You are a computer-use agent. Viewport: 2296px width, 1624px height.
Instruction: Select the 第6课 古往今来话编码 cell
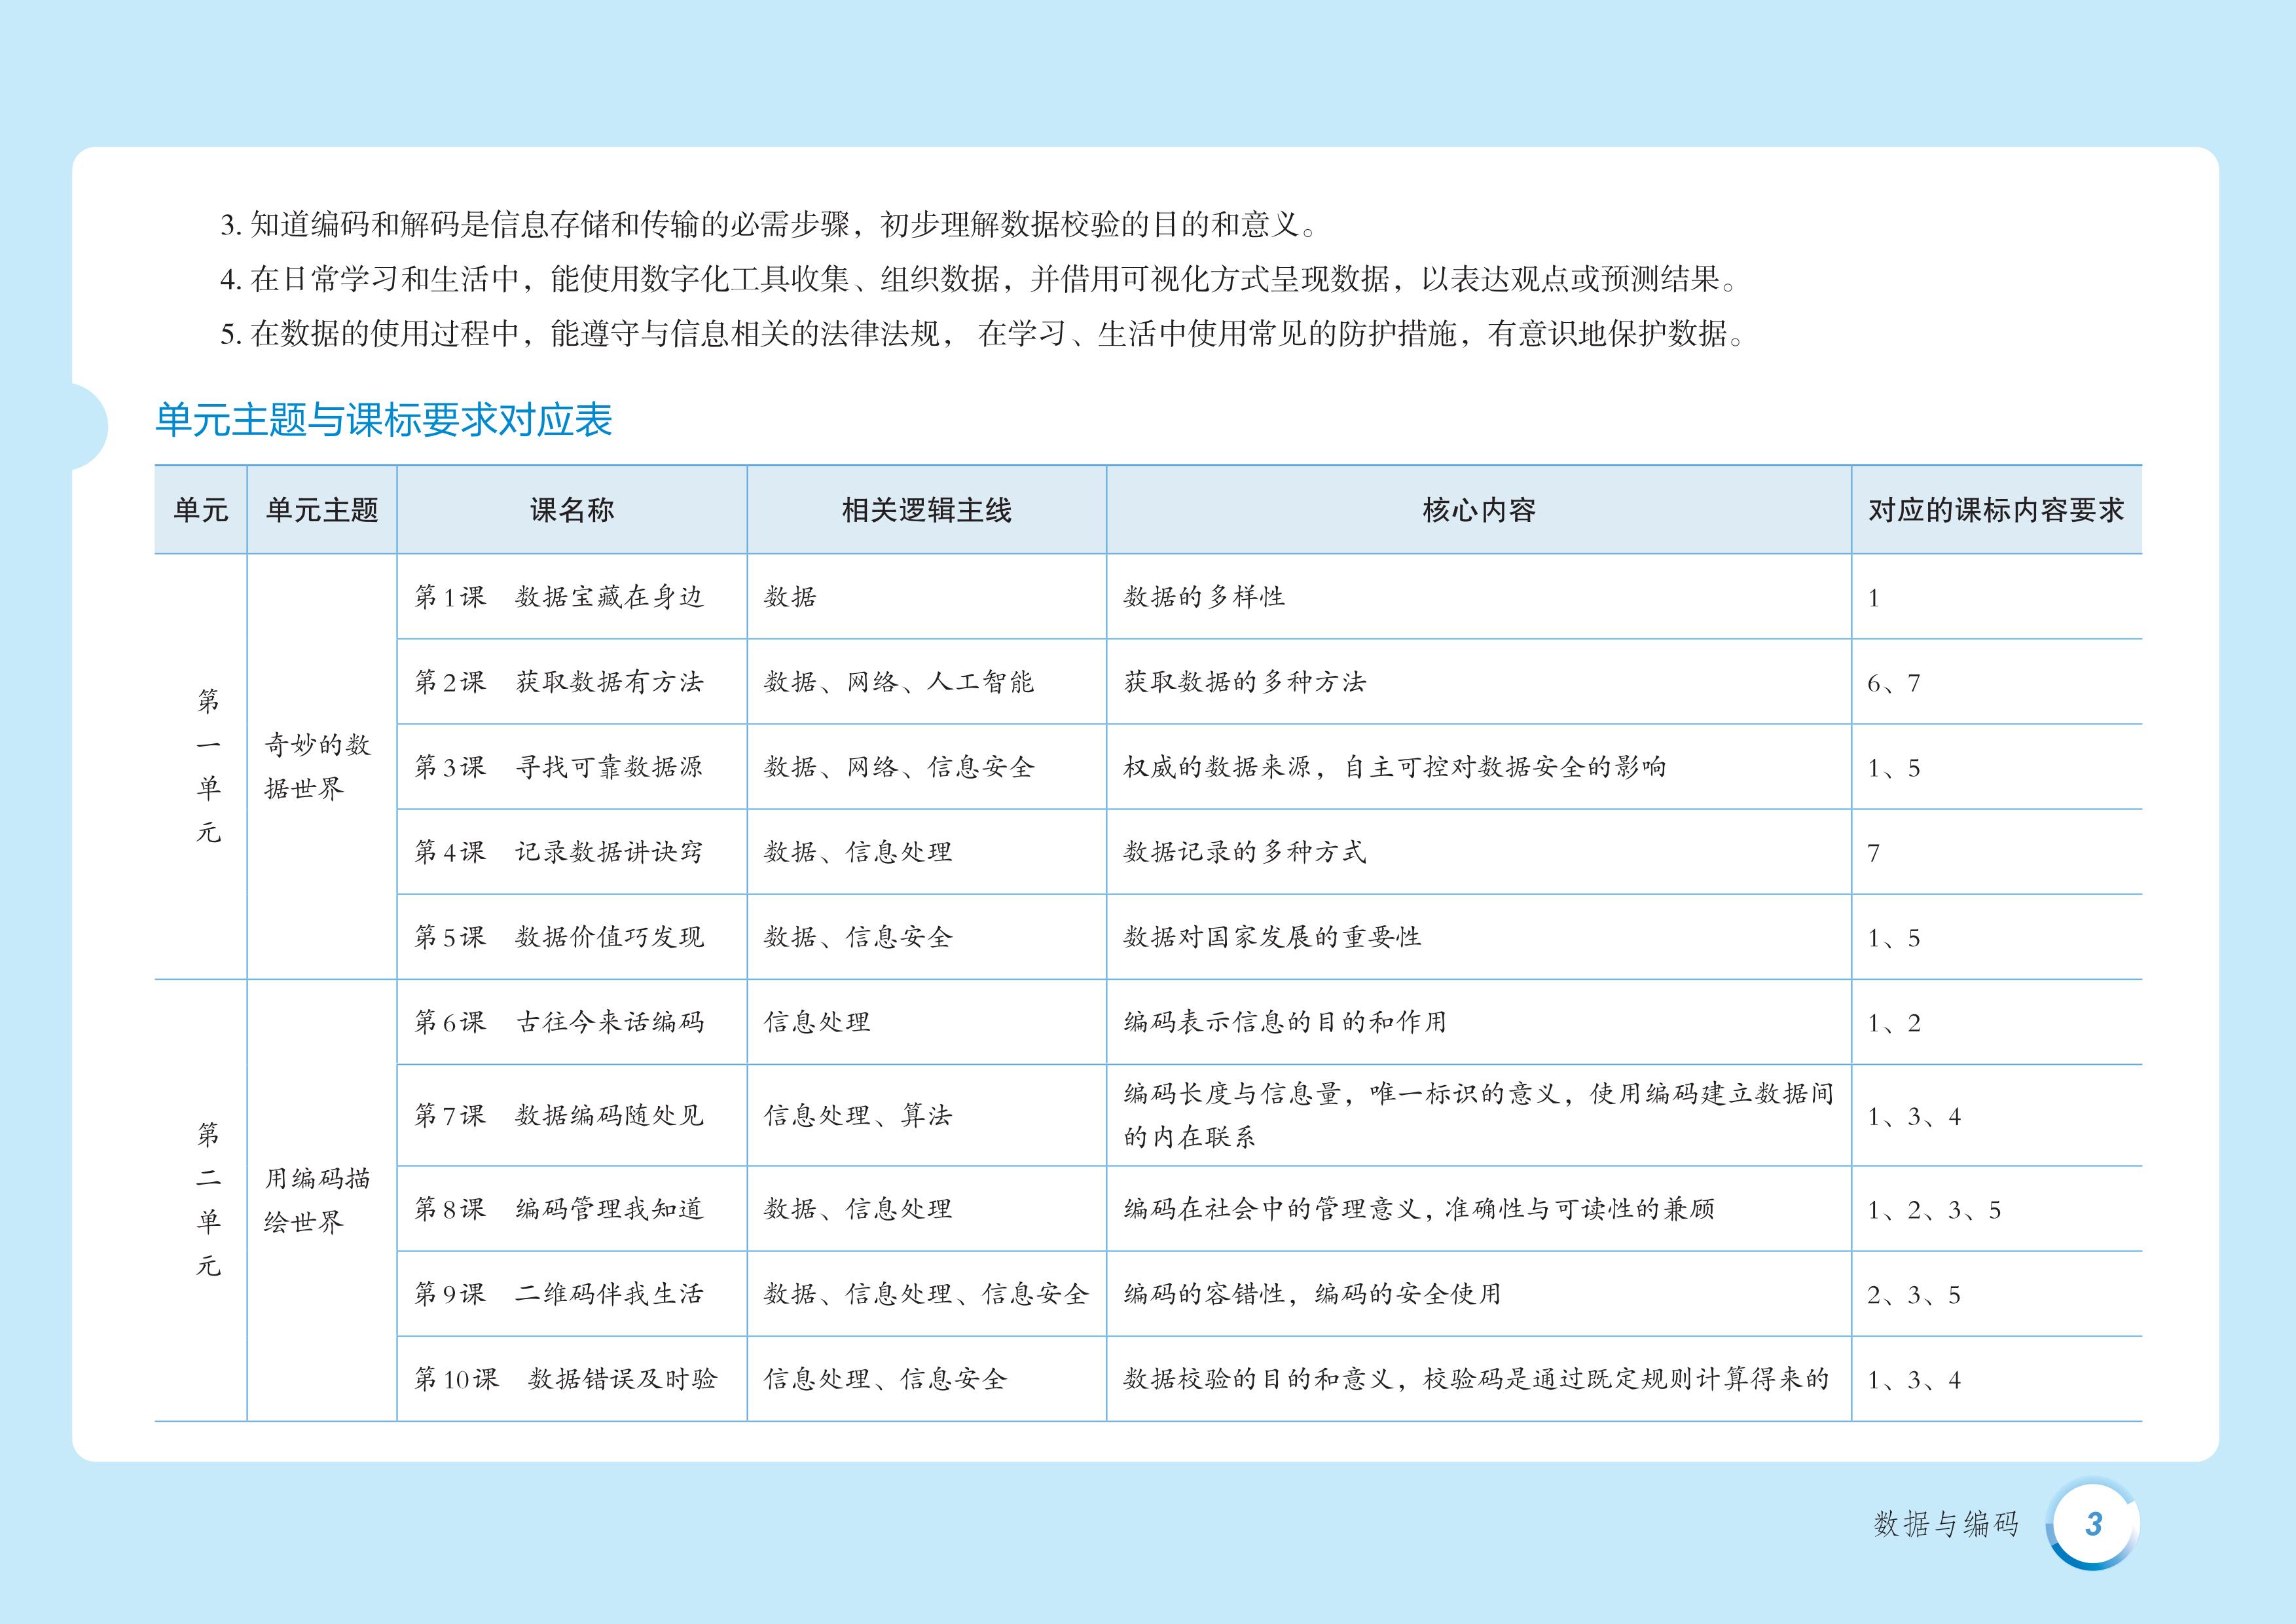coord(559,1022)
